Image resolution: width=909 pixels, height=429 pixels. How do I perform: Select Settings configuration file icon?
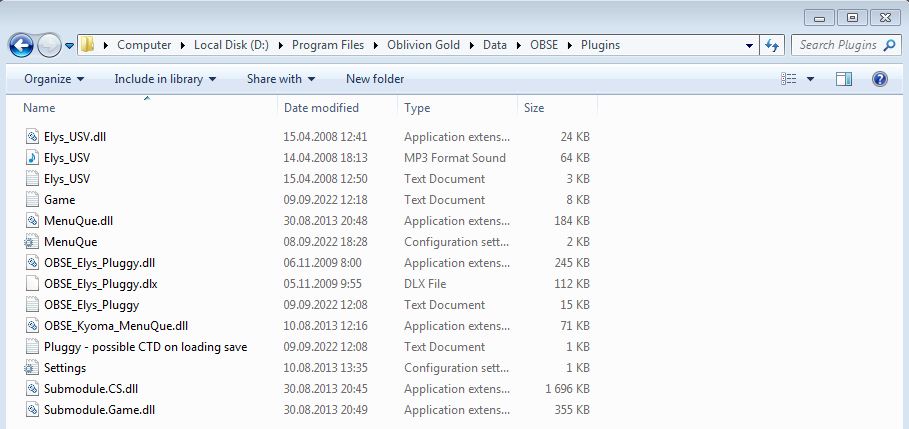coord(32,368)
